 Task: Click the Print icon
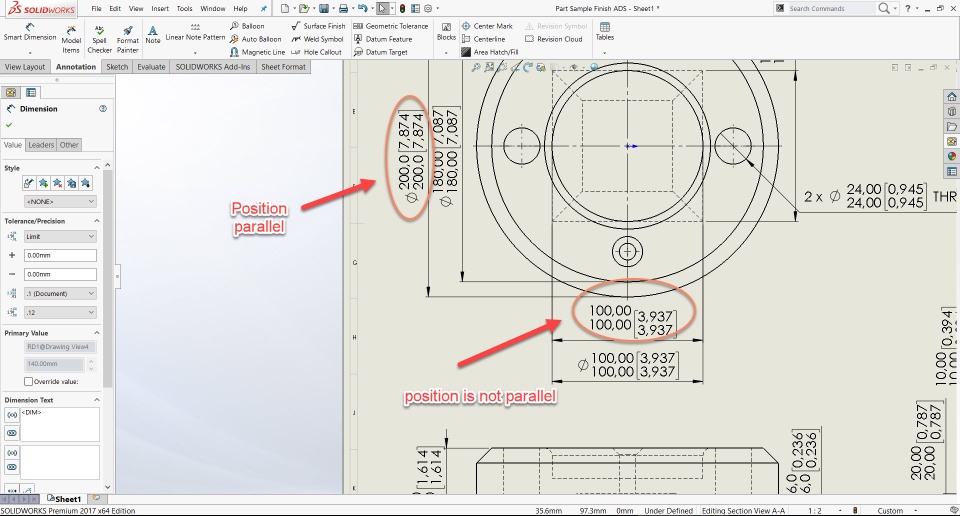pyautogui.click(x=343, y=9)
